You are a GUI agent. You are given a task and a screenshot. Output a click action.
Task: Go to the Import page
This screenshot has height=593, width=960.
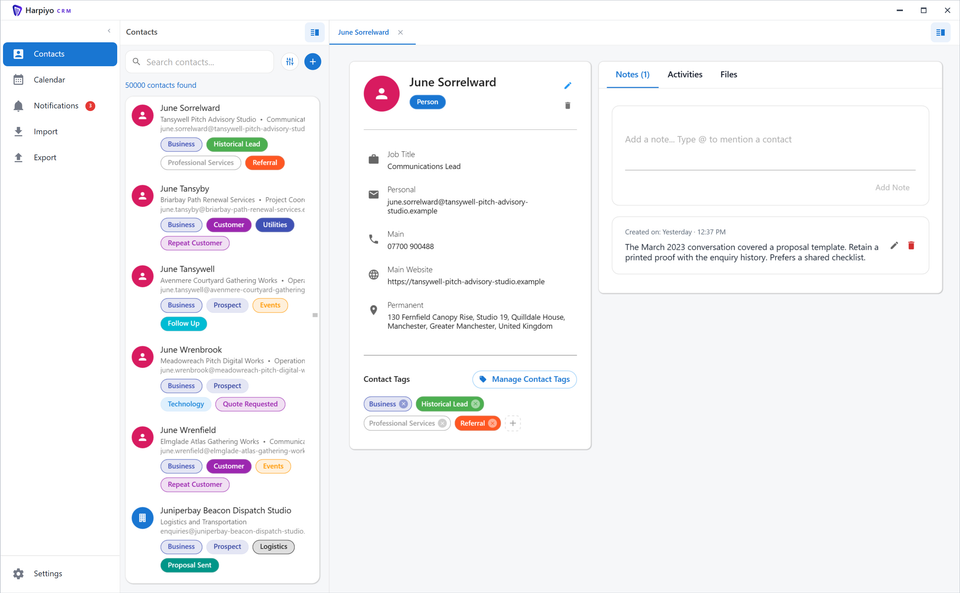coord(60,132)
